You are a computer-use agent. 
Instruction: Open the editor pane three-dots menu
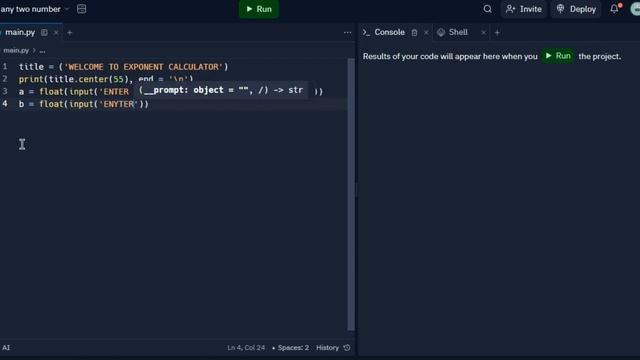(347, 32)
